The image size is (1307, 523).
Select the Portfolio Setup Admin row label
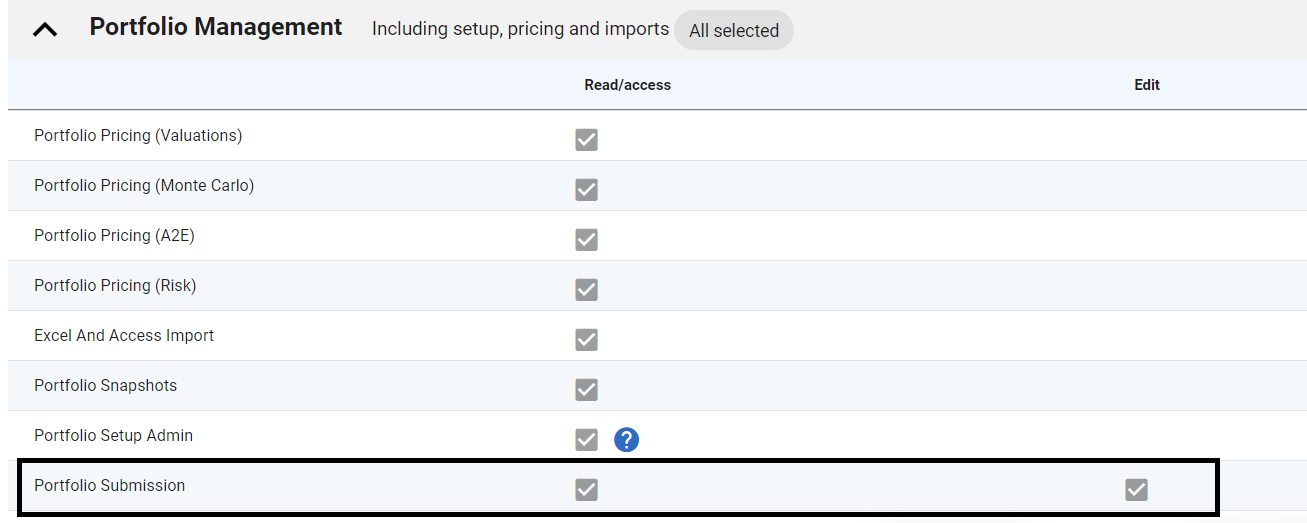113,436
